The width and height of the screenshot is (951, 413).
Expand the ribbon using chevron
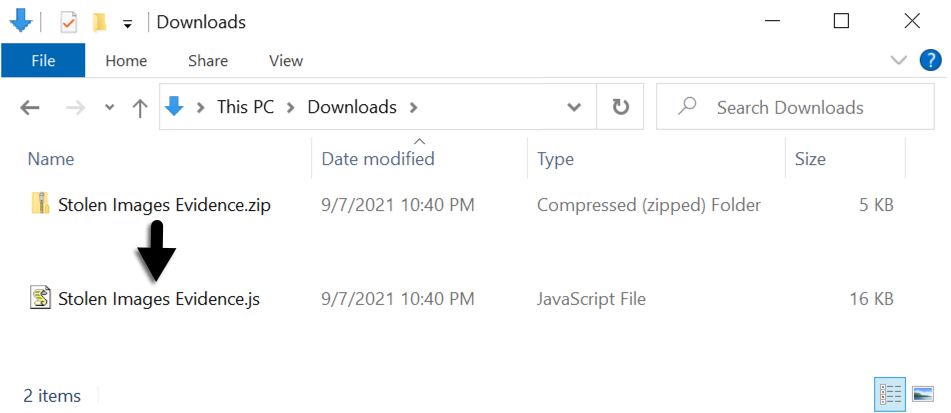click(x=898, y=61)
